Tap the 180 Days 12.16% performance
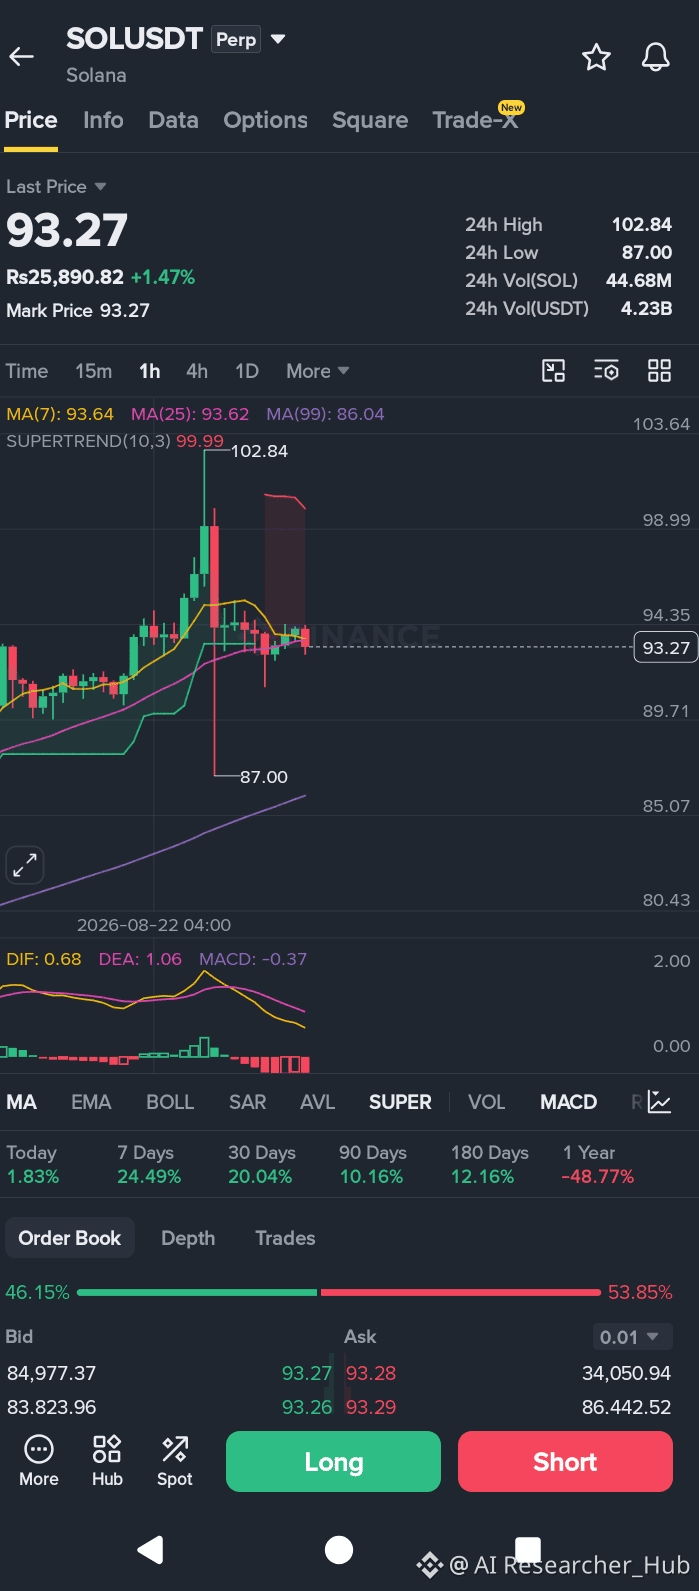This screenshot has width=699, height=1591. point(490,1165)
